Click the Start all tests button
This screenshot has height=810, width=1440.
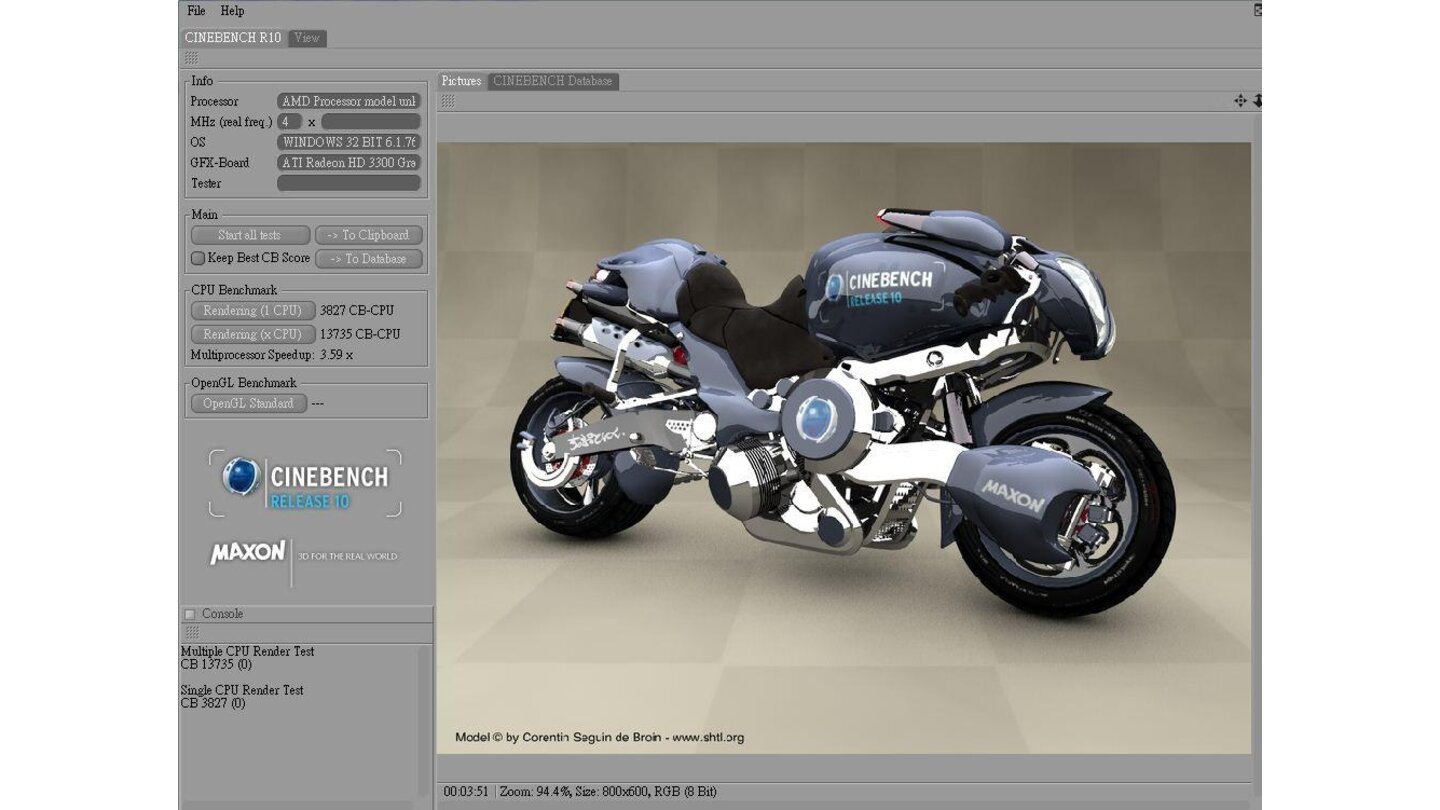tap(250, 235)
